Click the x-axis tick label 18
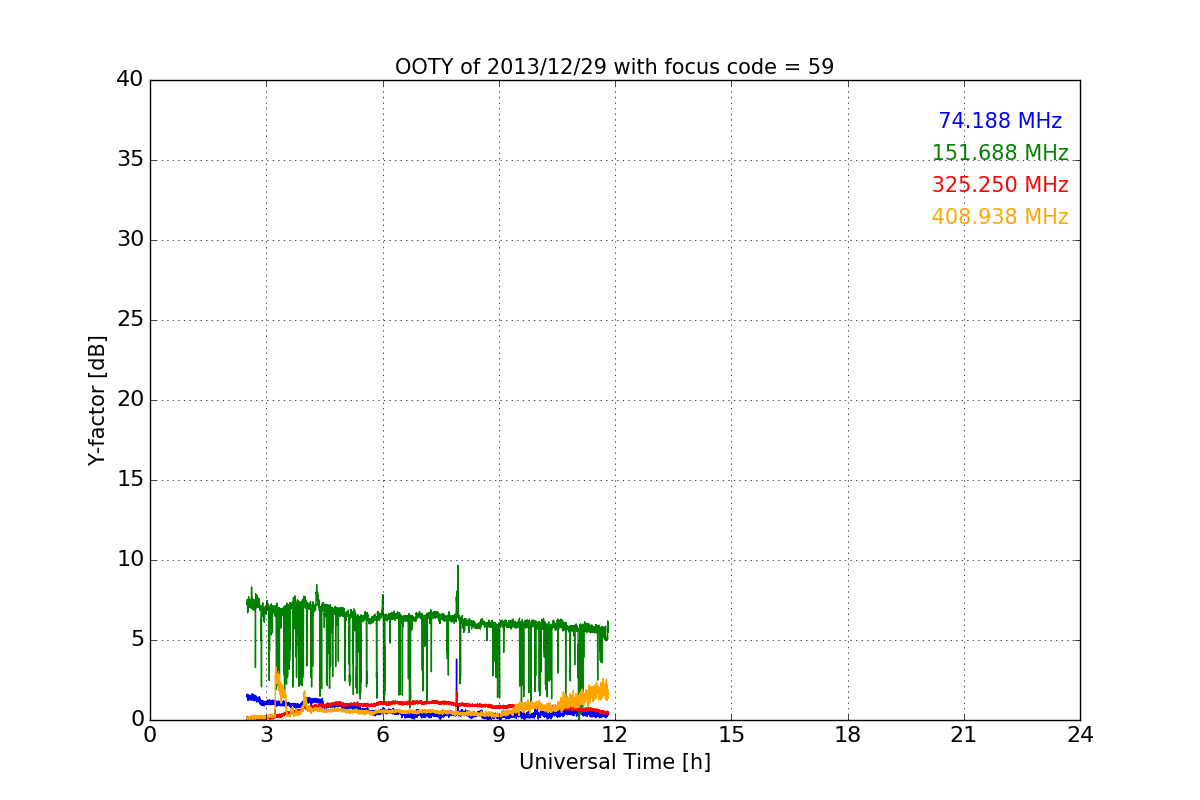Screen dimensions: 1200x800 (x=848, y=735)
